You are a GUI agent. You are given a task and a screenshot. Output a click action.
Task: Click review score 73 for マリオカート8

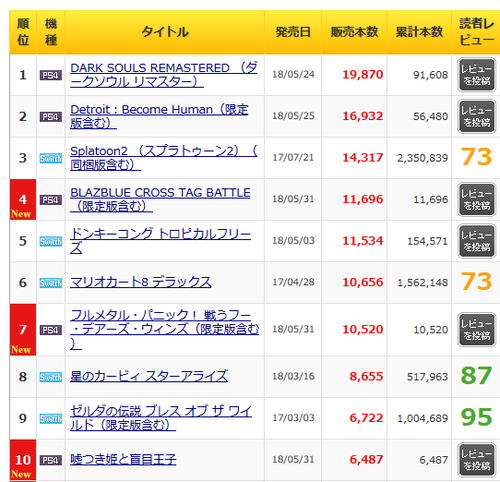[477, 282]
